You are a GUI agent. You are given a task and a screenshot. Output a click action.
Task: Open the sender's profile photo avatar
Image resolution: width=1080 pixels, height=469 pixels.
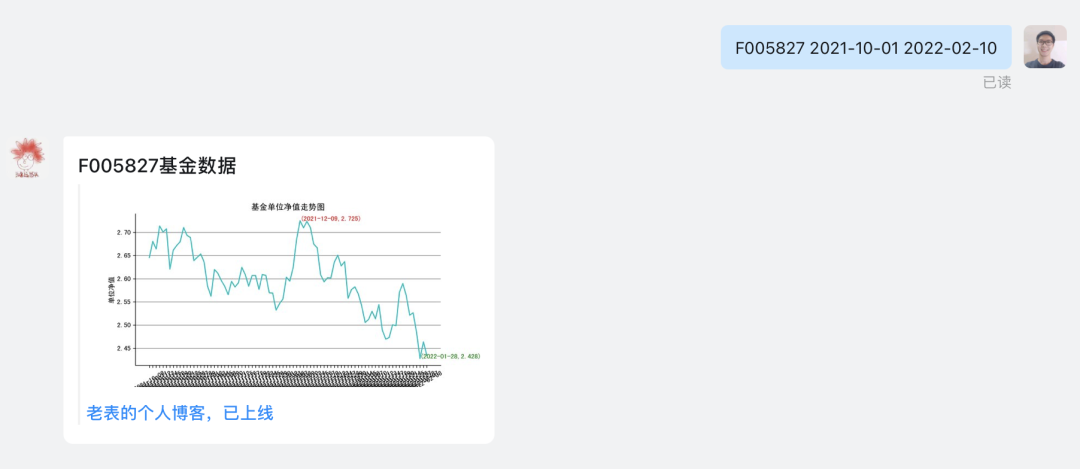pos(1045,47)
